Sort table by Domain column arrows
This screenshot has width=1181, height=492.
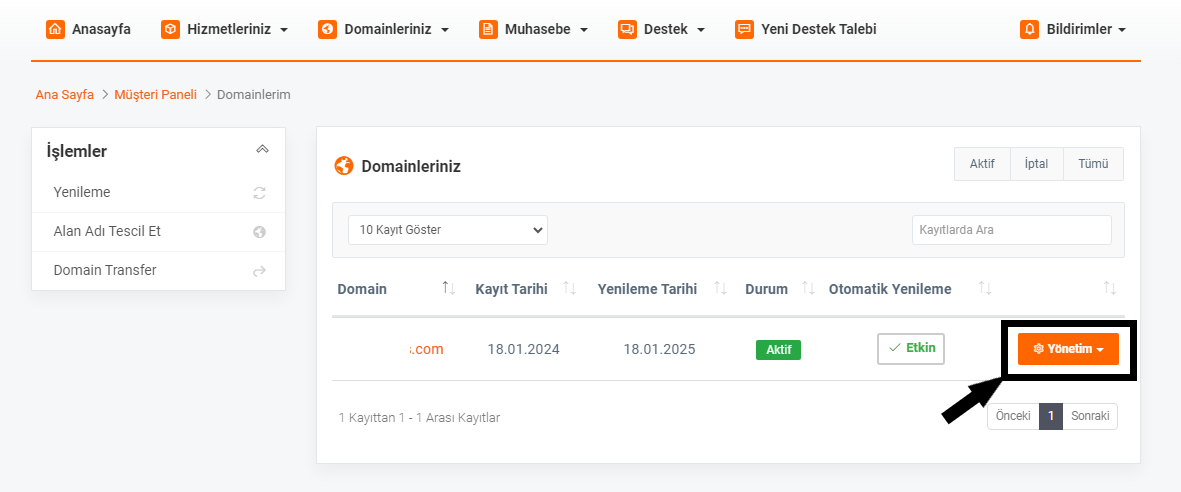coord(449,288)
